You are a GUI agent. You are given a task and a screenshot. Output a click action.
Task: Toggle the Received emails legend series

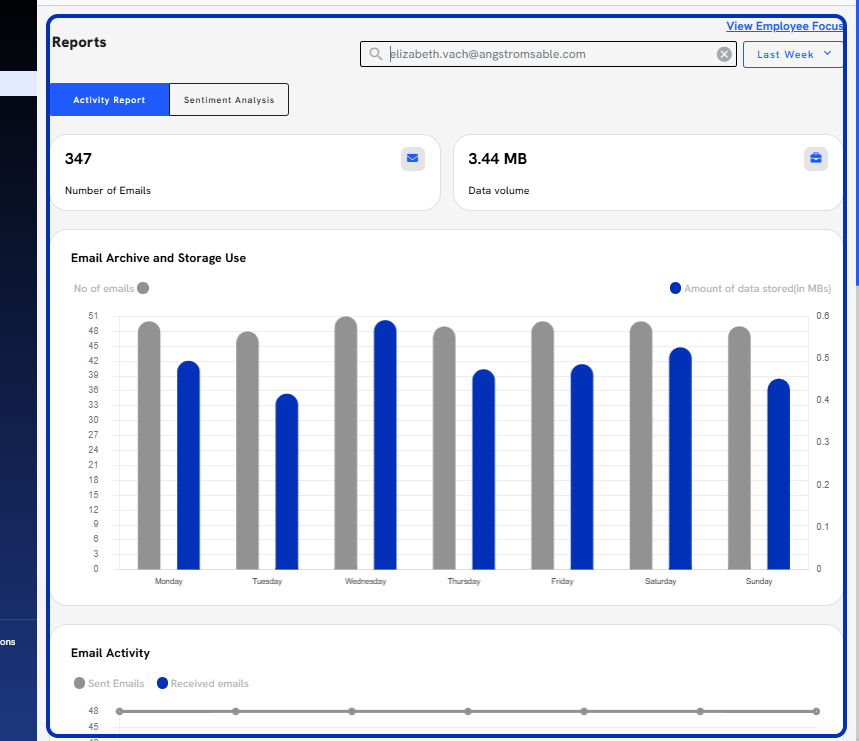[x=203, y=683]
